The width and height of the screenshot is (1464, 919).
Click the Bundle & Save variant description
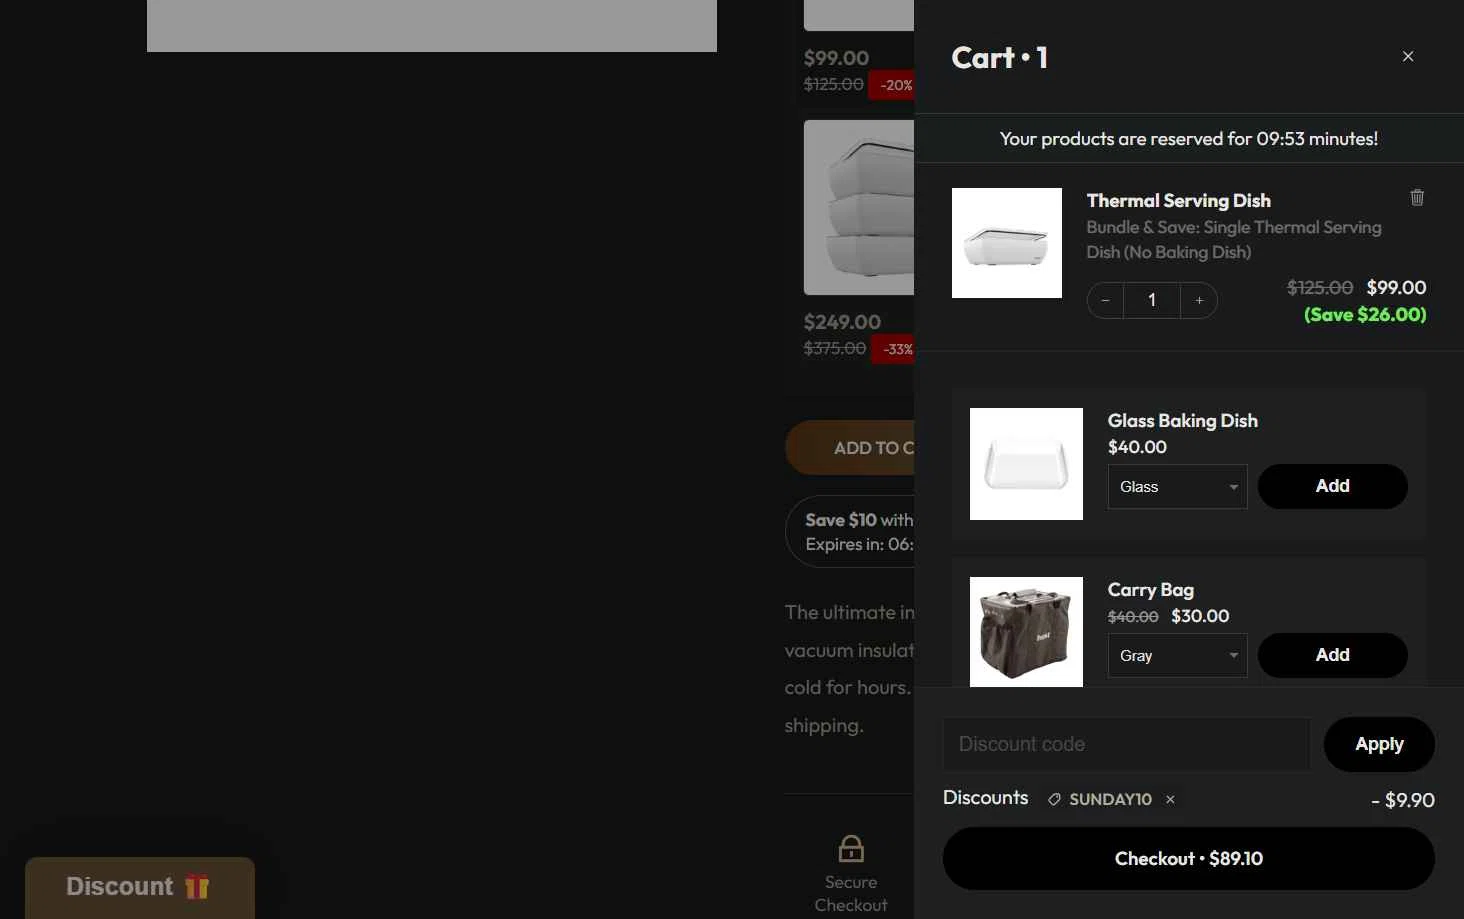[1234, 240]
